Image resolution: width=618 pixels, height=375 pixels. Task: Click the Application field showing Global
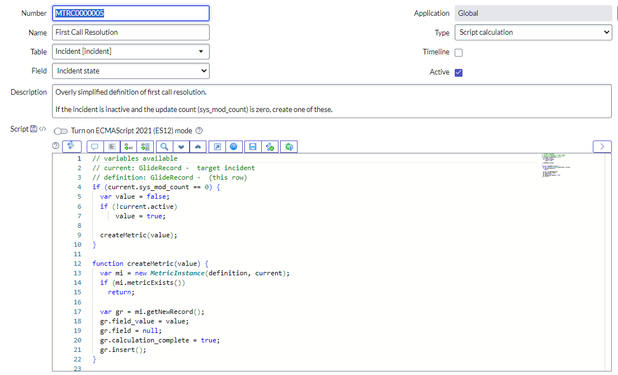click(x=533, y=13)
